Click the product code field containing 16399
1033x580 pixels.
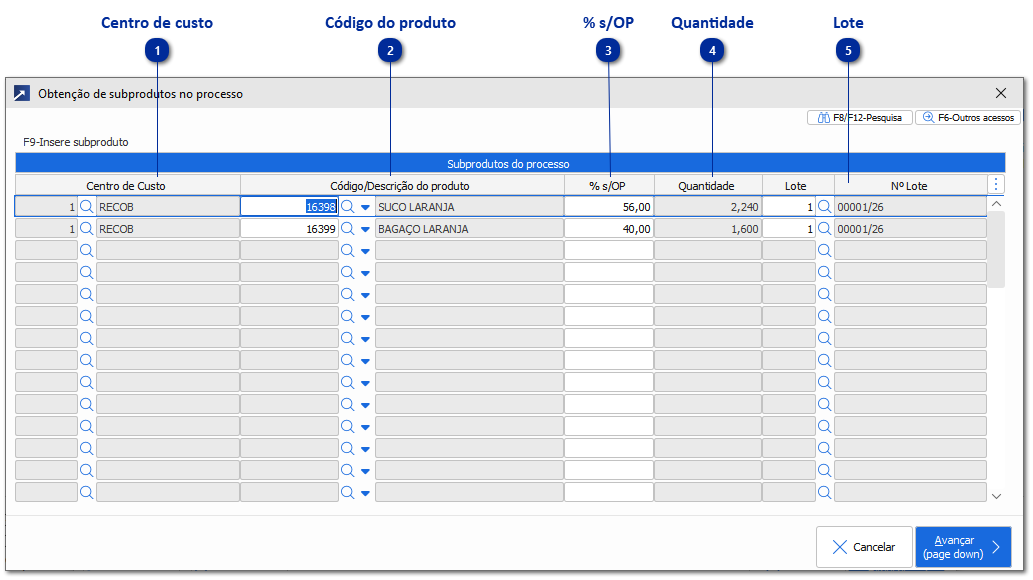coord(289,229)
